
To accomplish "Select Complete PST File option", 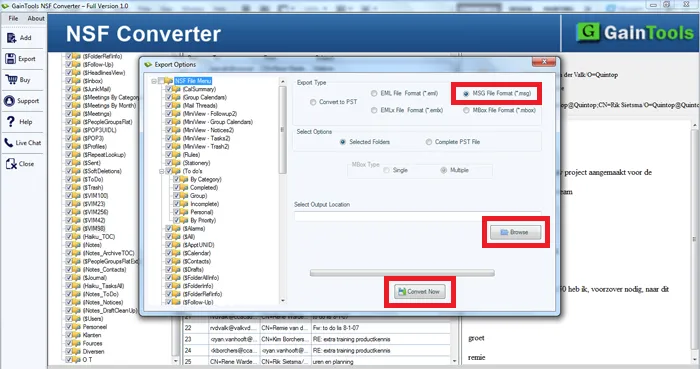I will point(429,142).
